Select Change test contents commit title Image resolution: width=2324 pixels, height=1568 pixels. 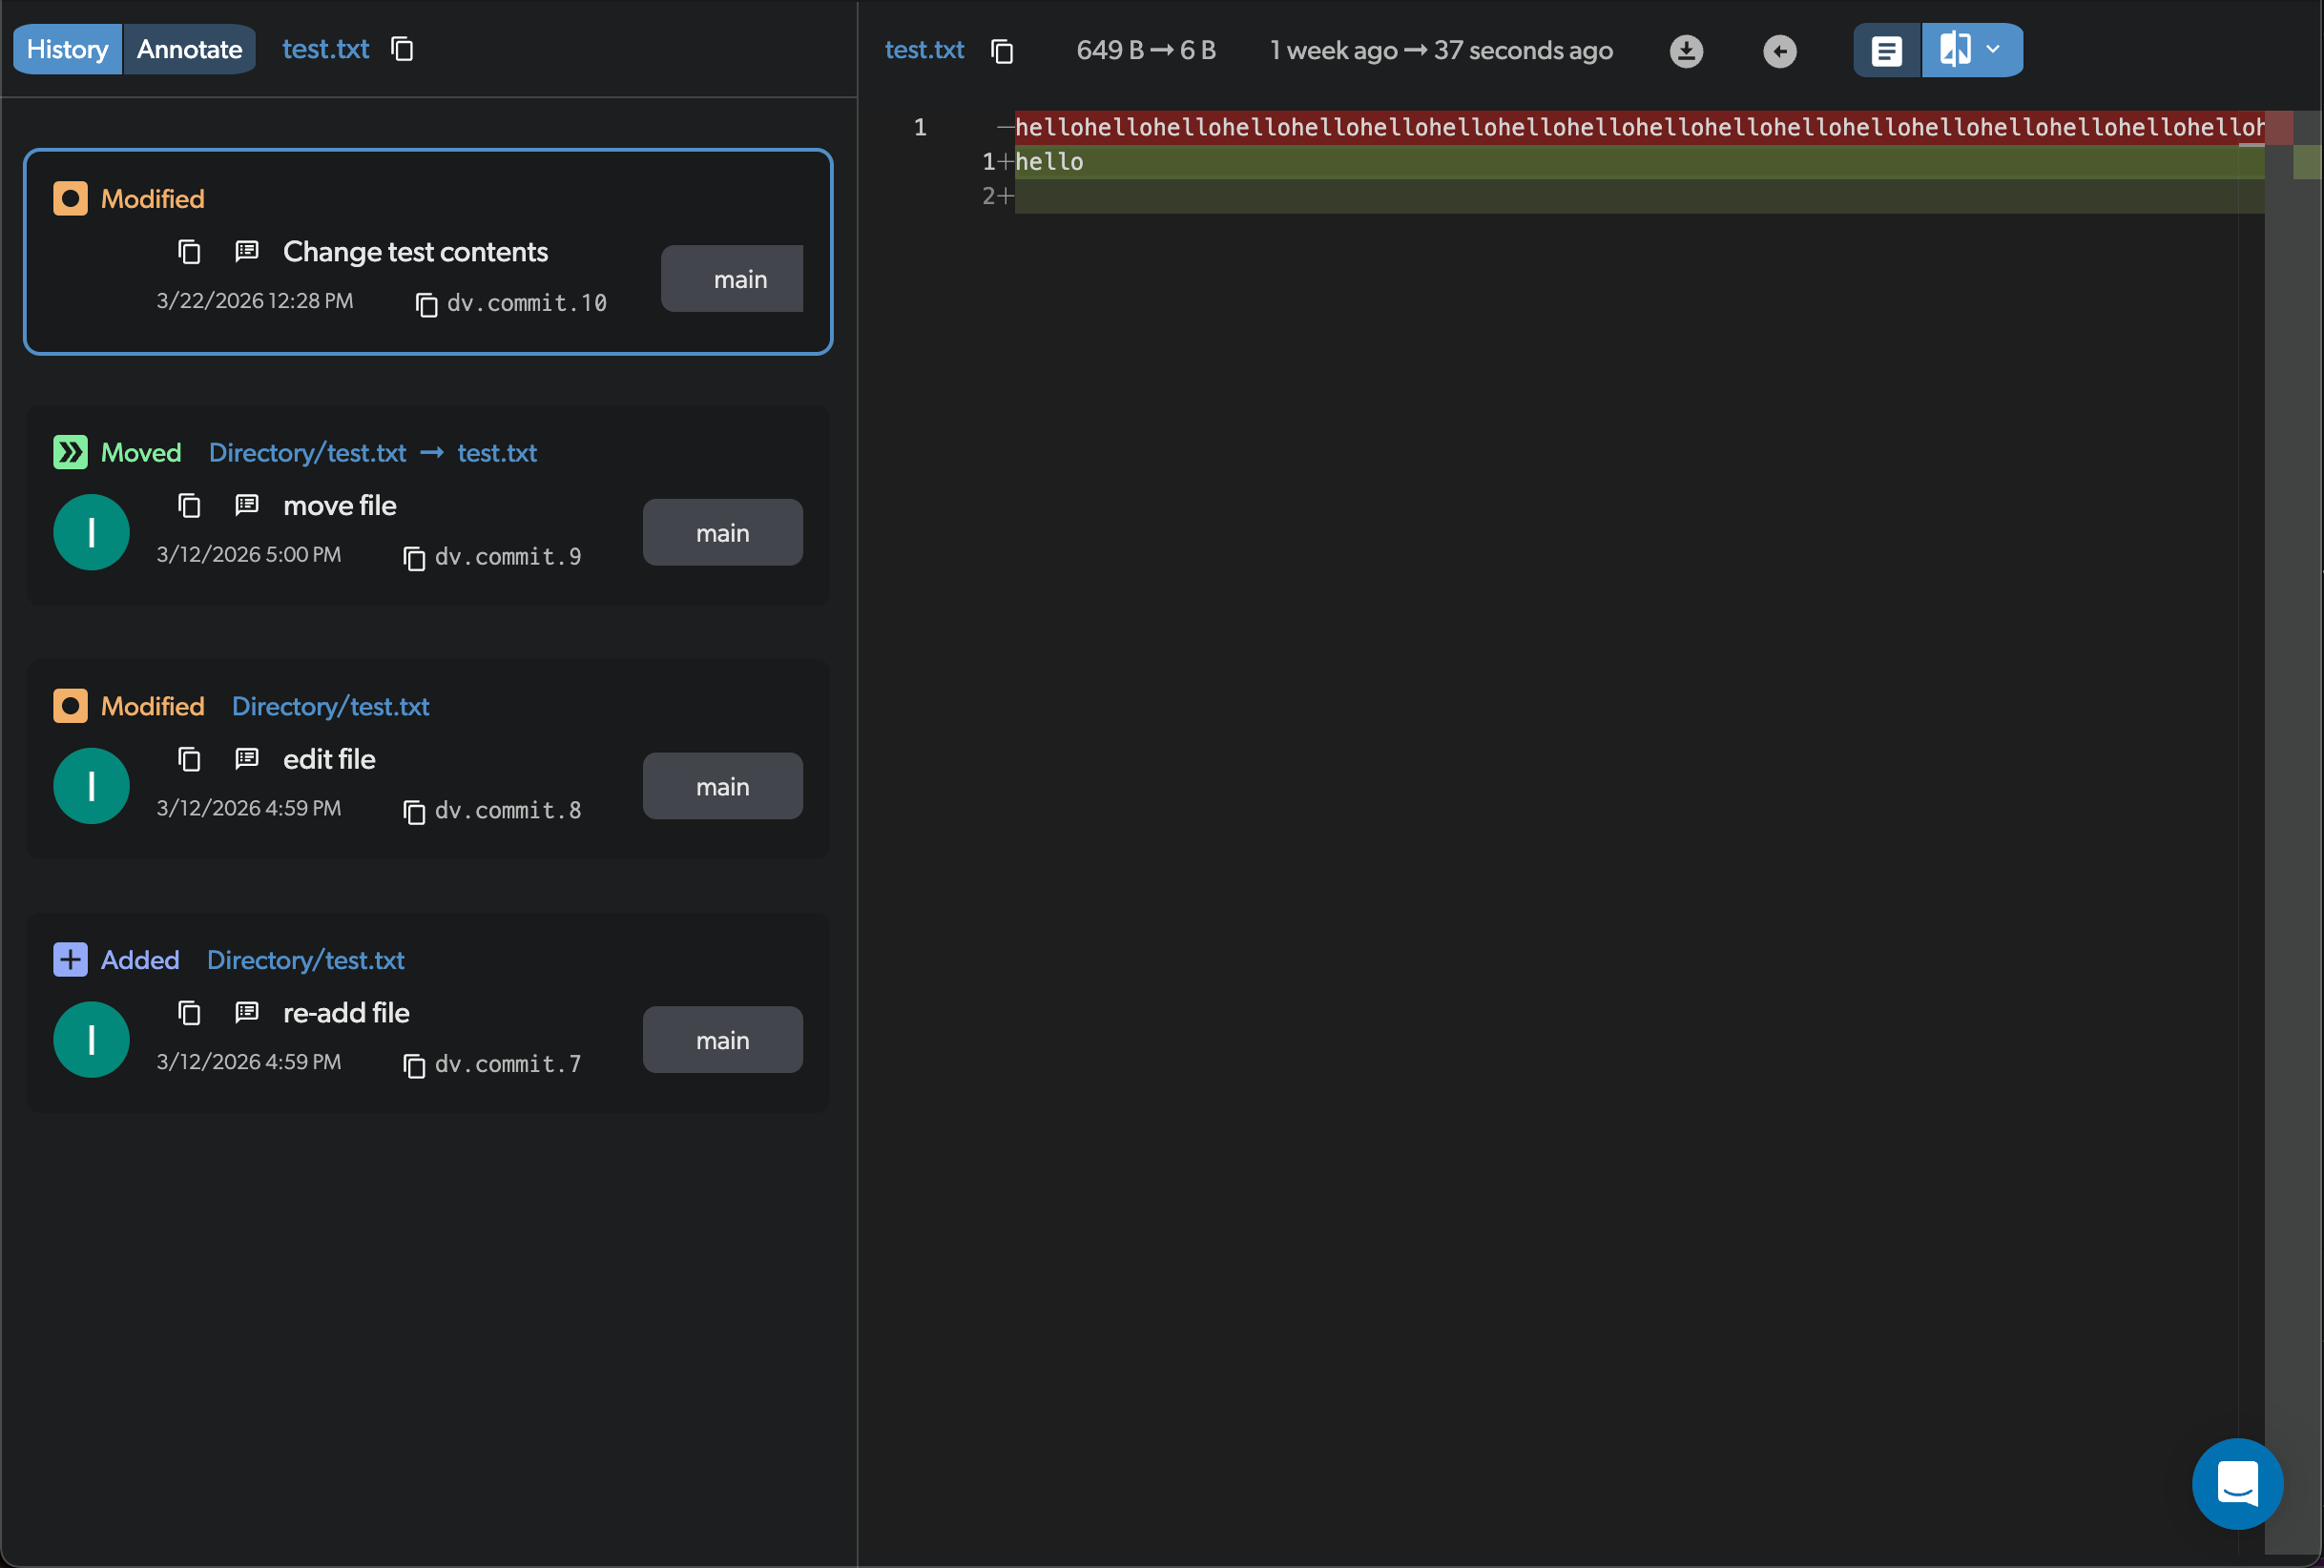click(415, 252)
